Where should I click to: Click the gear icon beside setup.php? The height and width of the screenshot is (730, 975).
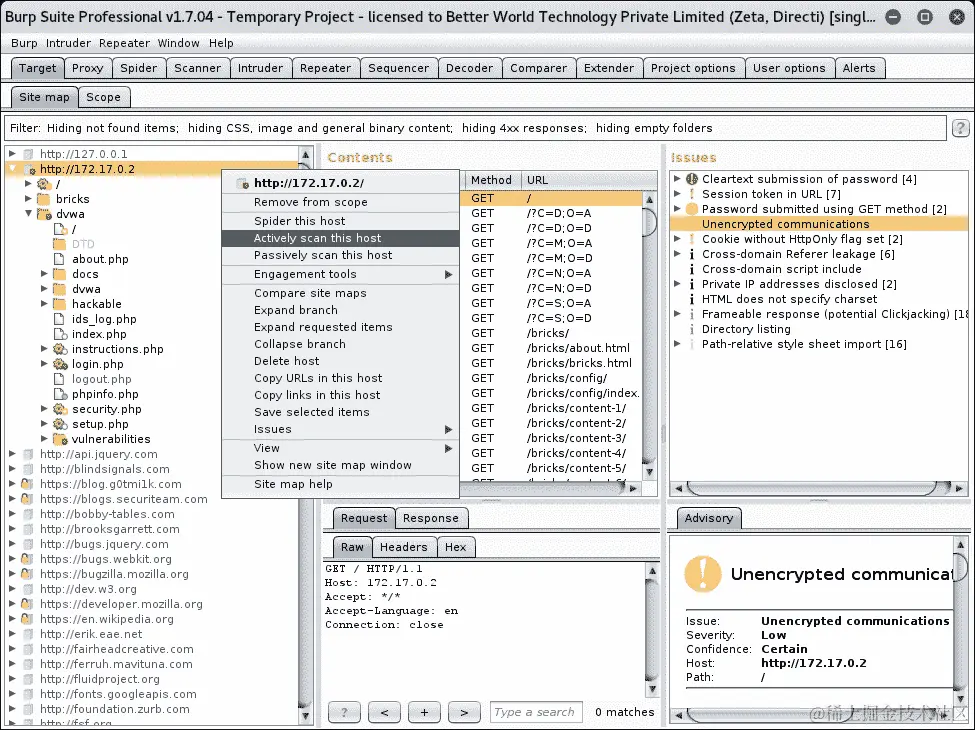(x=60, y=424)
